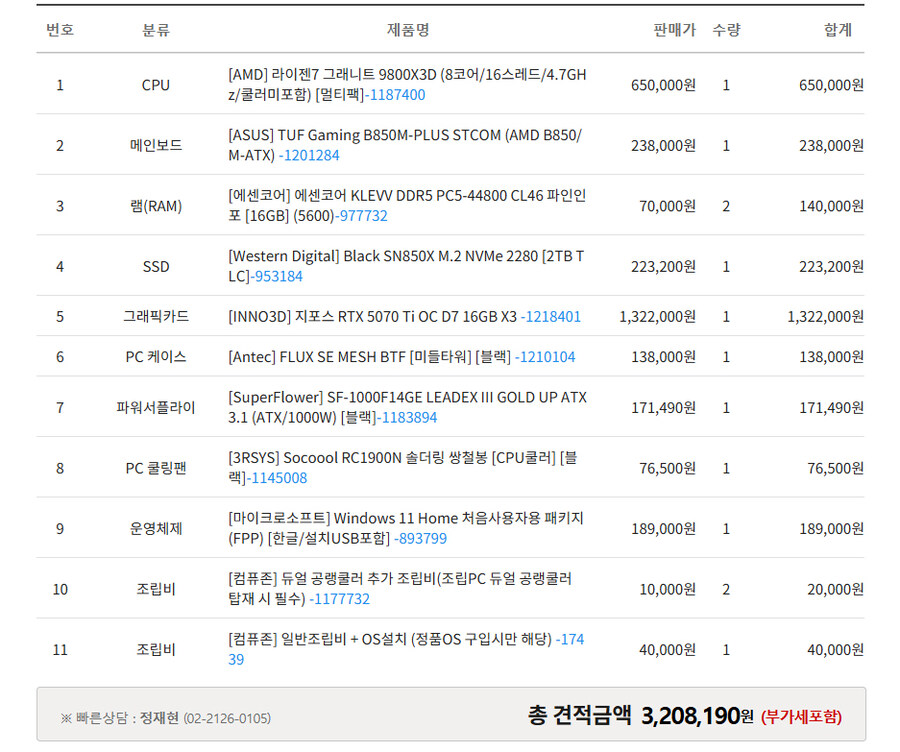Click the 223,200원 subtotal for SSD
Screen dimensions: 900x752
coord(832,266)
